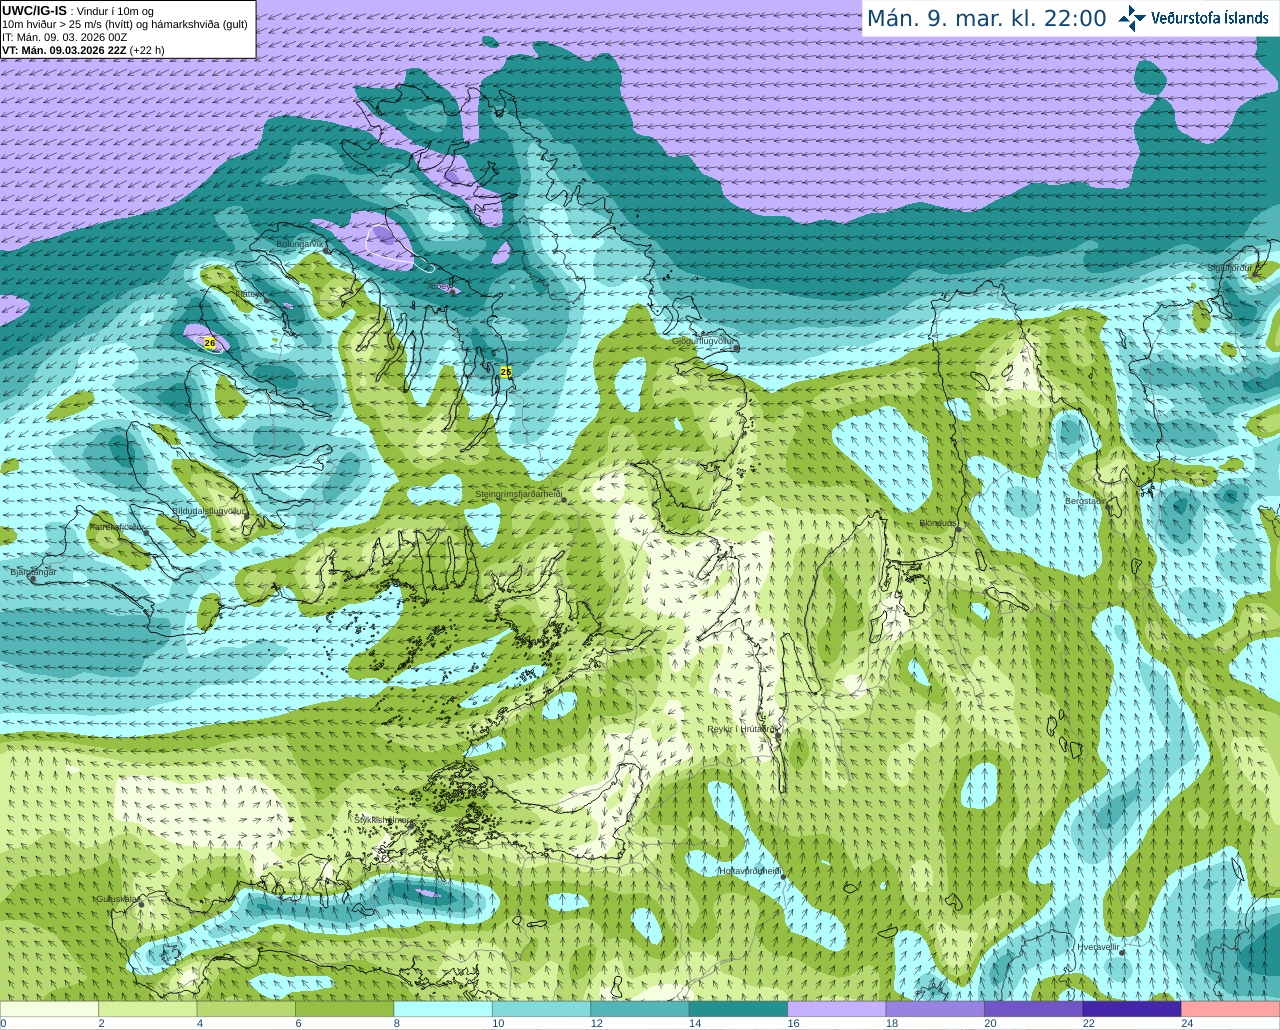Viewport: 1280px width, 1030px height.
Task: Select the 10–12 m/s legend swatch
Action: tap(541, 1009)
